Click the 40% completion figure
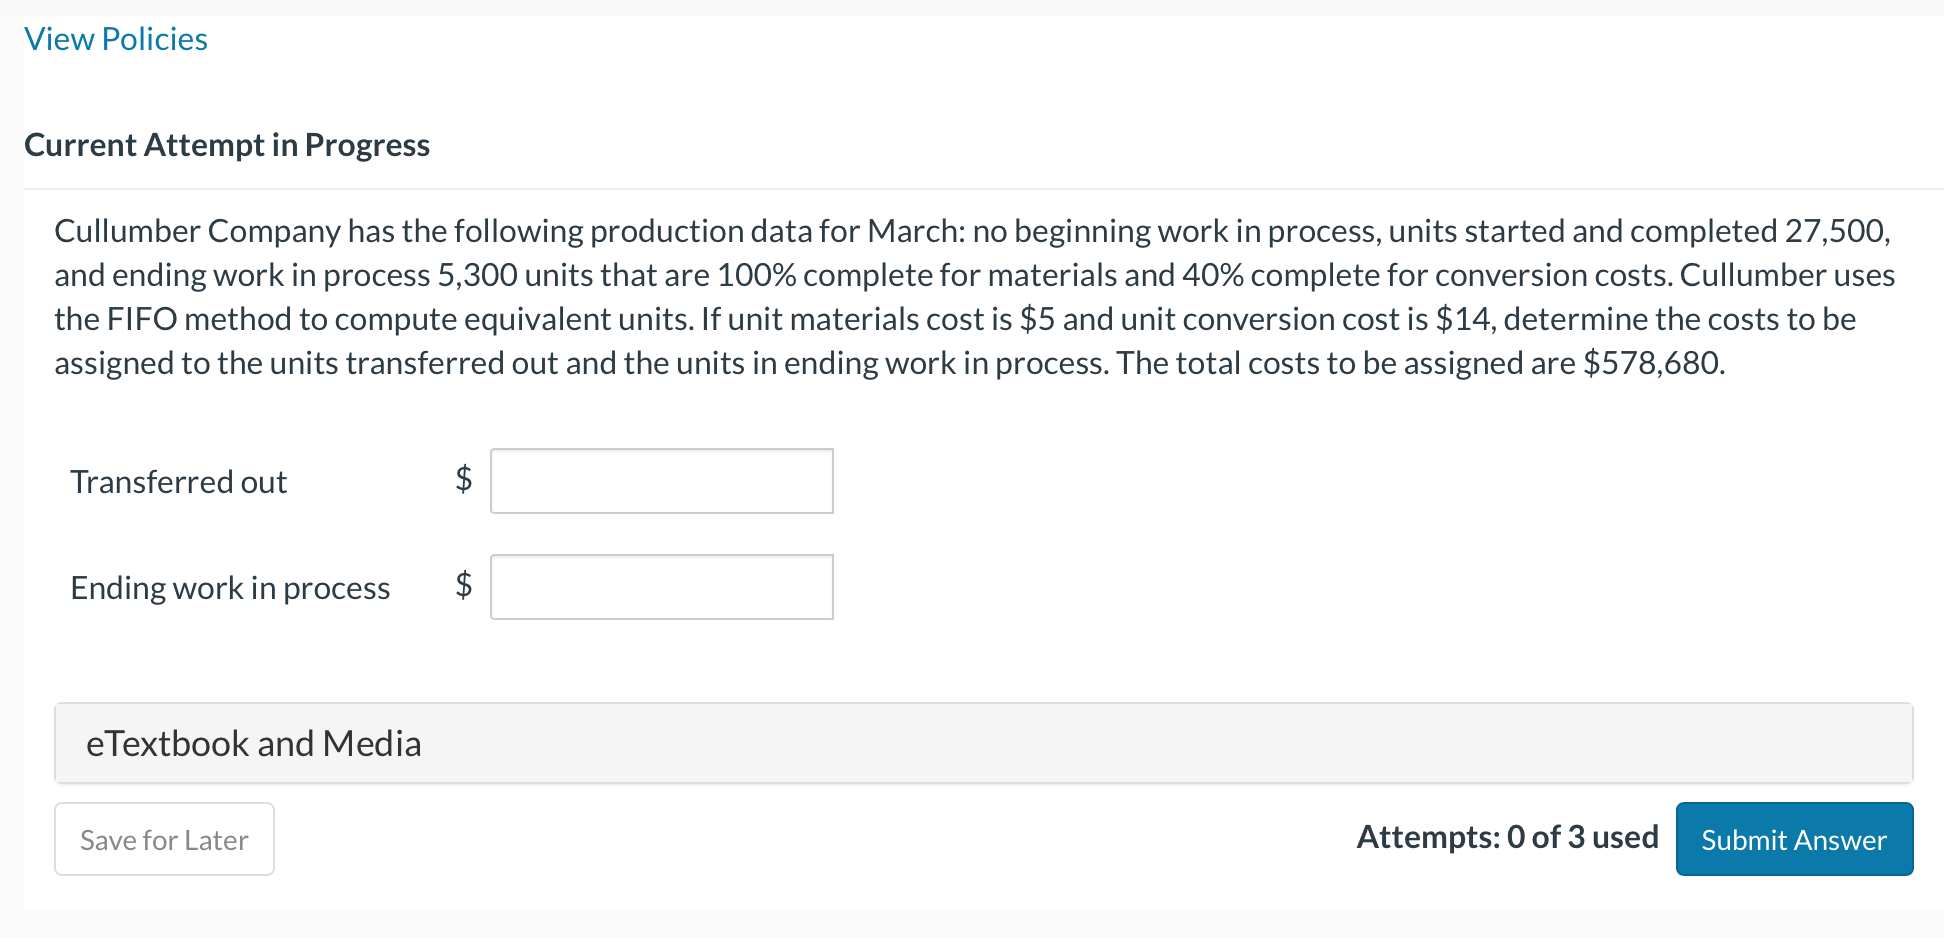This screenshot has width=1944, height=938. click(1212, 275)
